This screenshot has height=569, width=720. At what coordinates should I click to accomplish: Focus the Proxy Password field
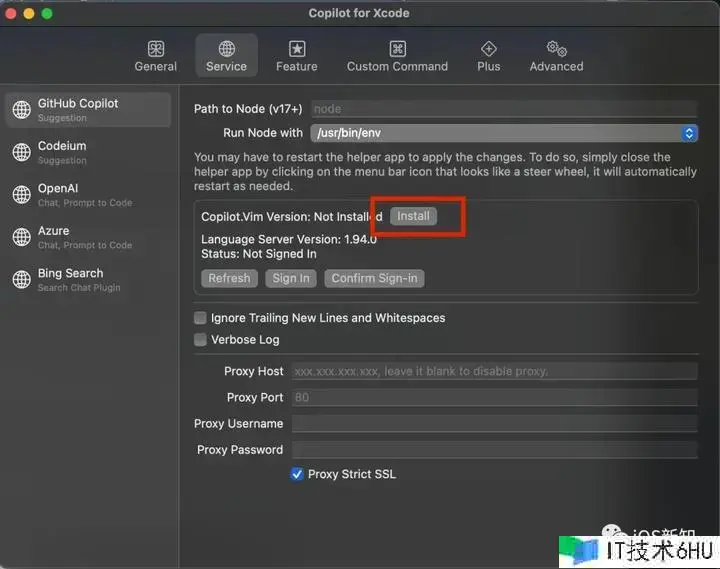point(495,450)
